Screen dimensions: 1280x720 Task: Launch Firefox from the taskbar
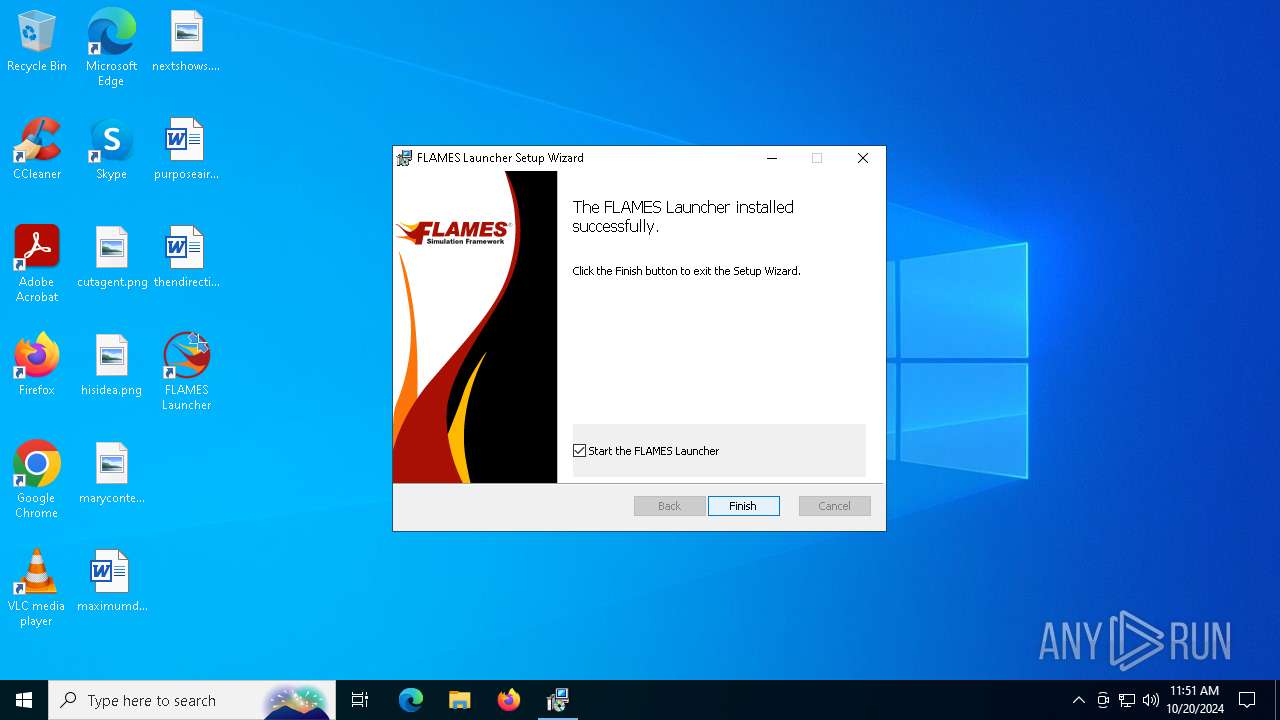[509, 700]
